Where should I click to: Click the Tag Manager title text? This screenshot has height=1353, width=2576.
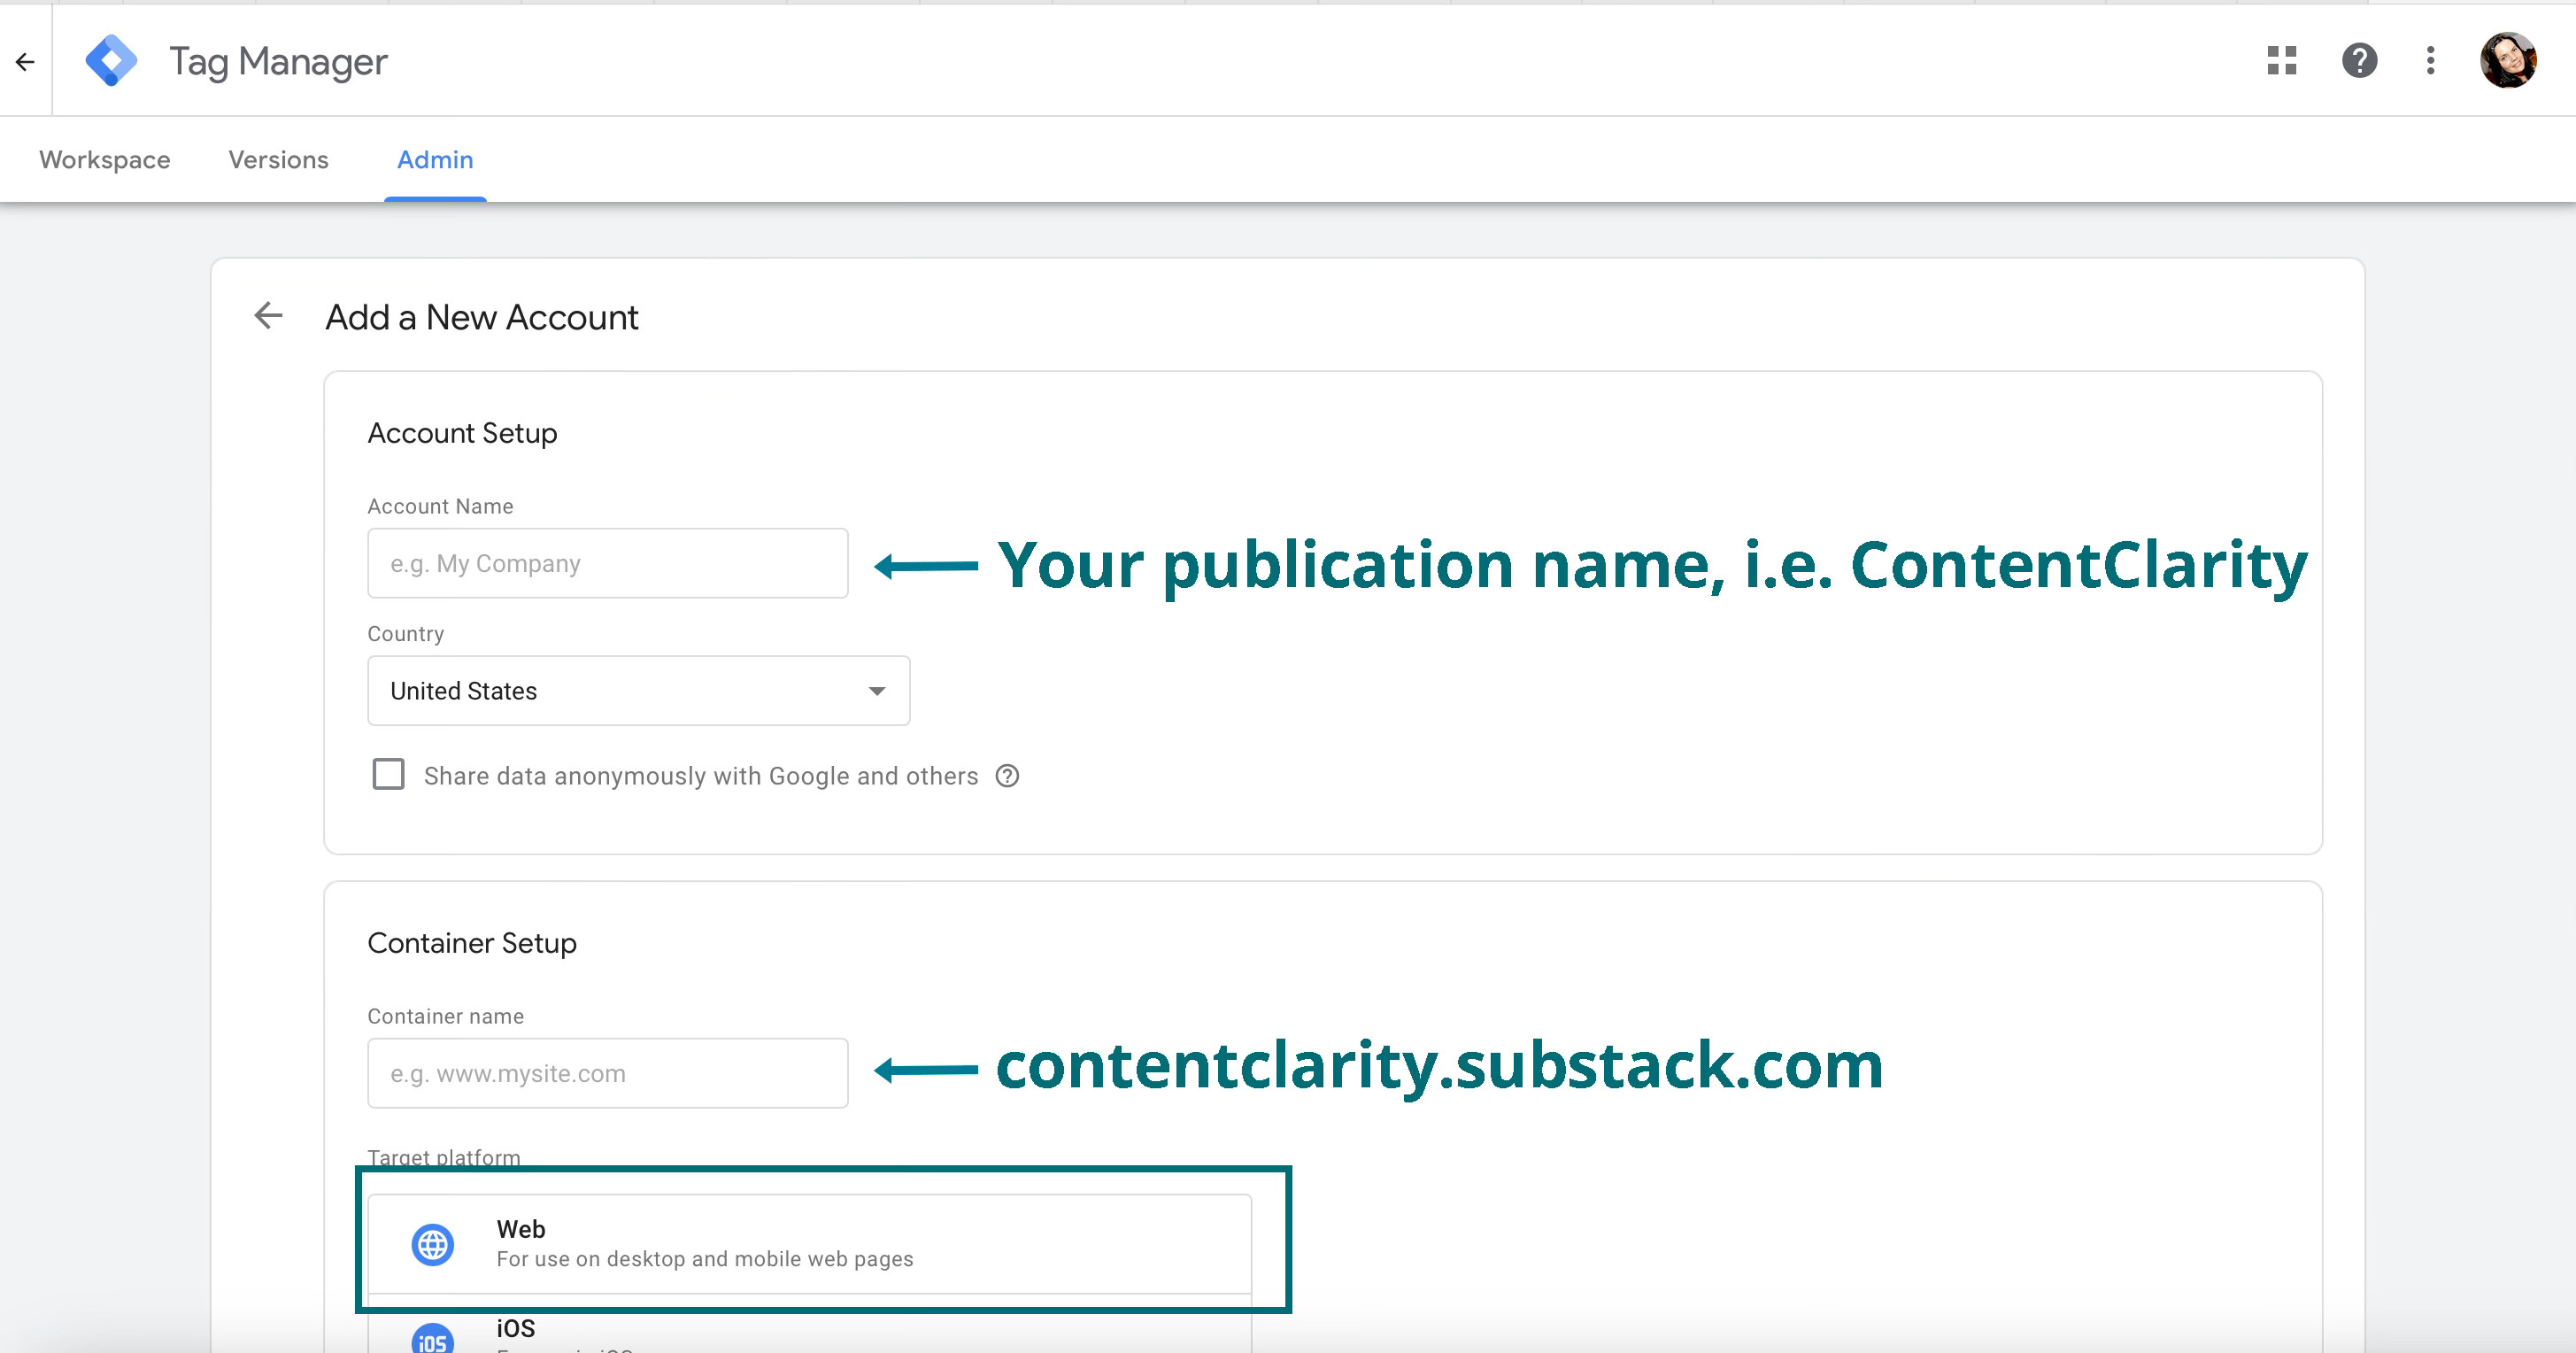[x=278, y=62]
